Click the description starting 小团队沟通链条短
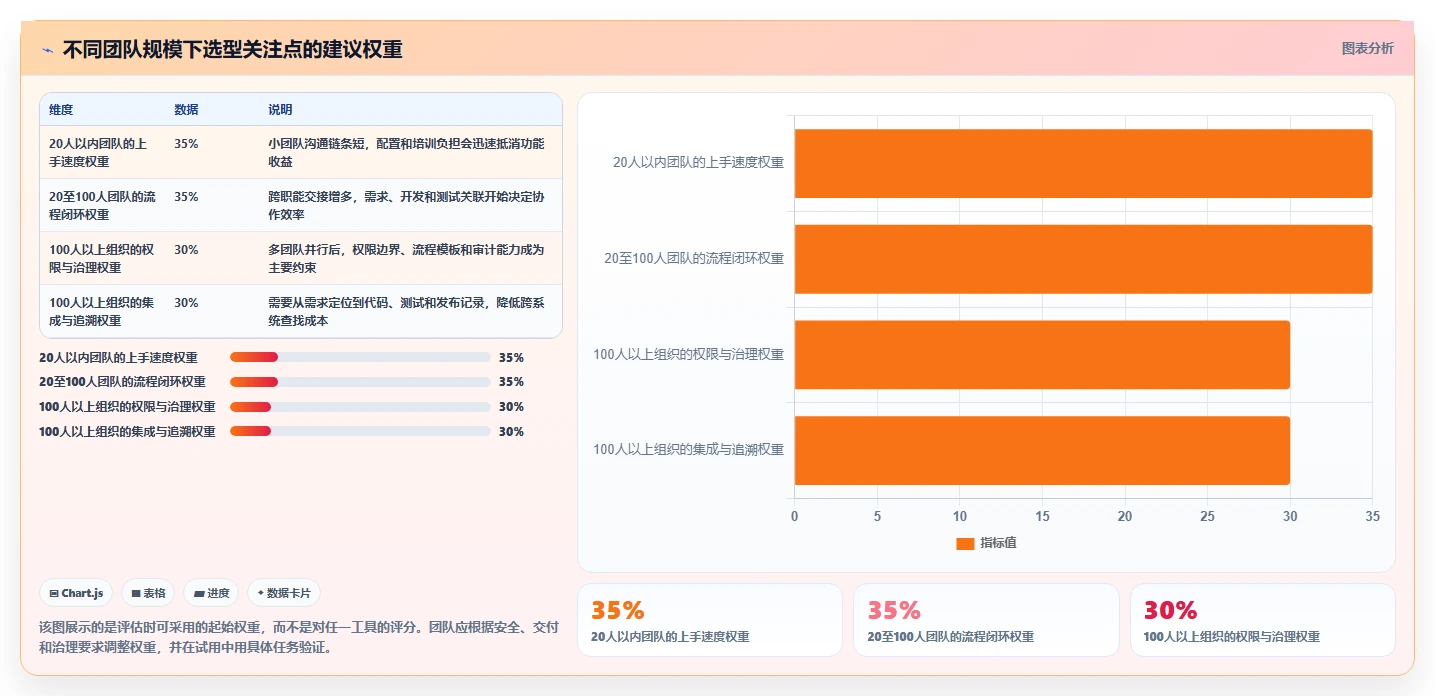 point(406,152)
